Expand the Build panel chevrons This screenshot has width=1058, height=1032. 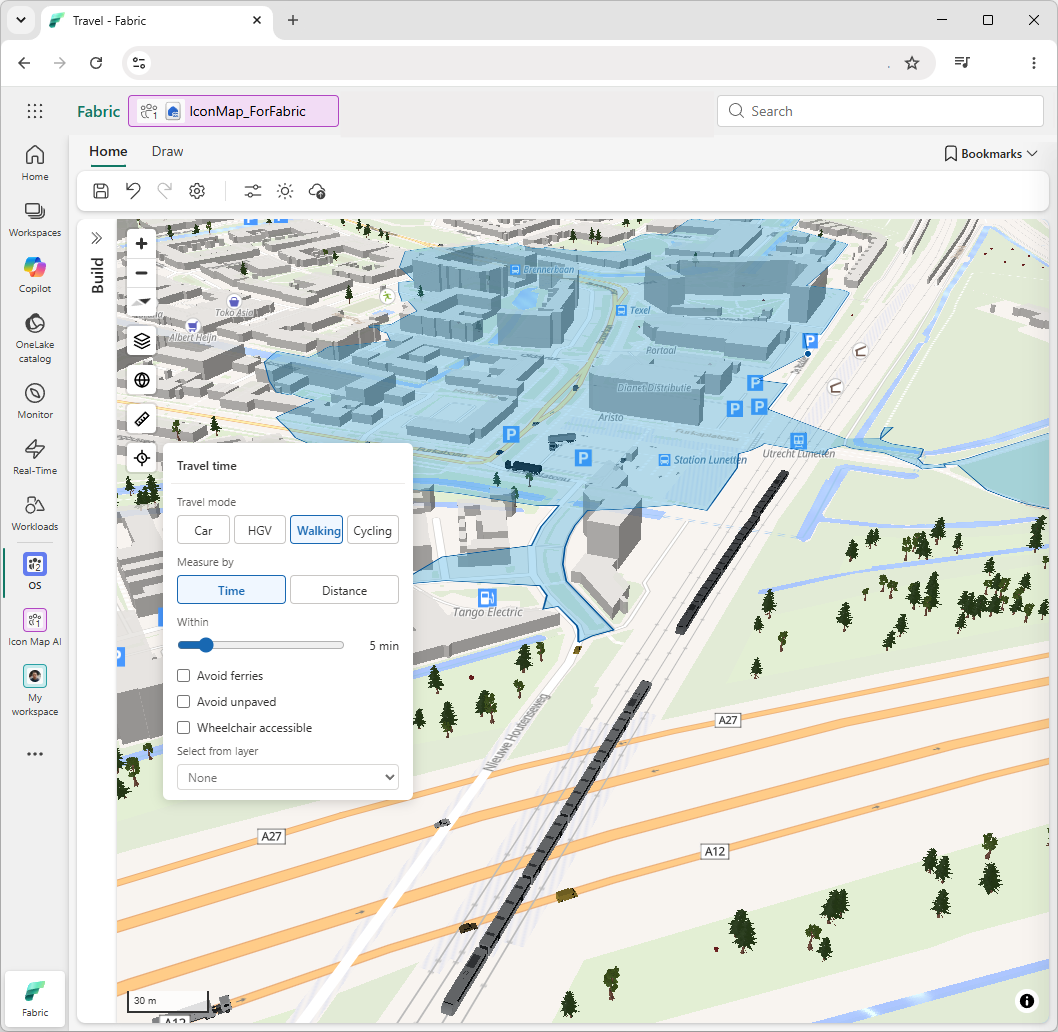click(97, 238)
